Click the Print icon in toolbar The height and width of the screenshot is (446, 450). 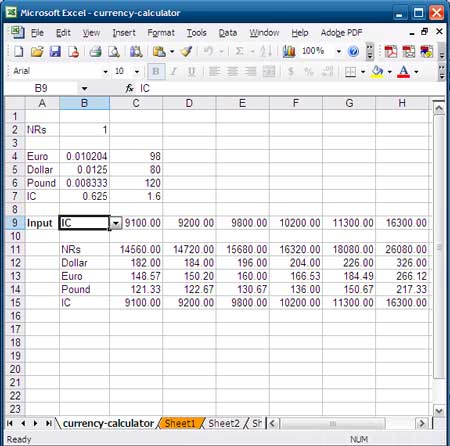(95, 52)
